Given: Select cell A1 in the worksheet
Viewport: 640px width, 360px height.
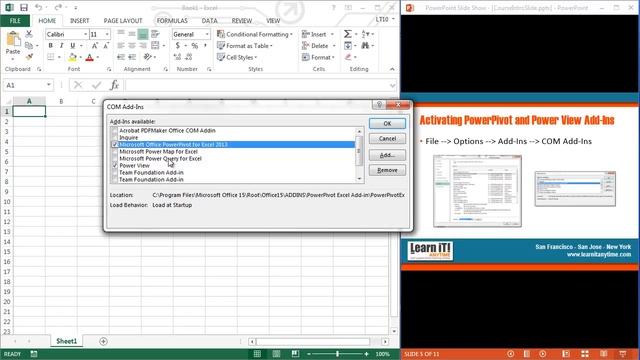Looking at the screenshot, I should pos(29,111).
